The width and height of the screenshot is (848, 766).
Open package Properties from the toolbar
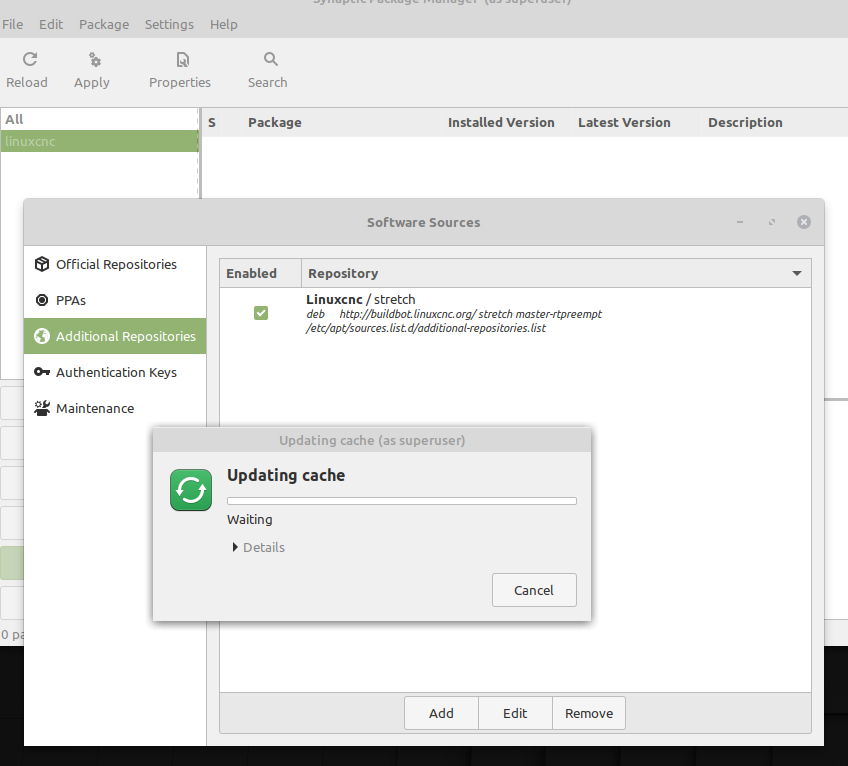tap(181, 60)
